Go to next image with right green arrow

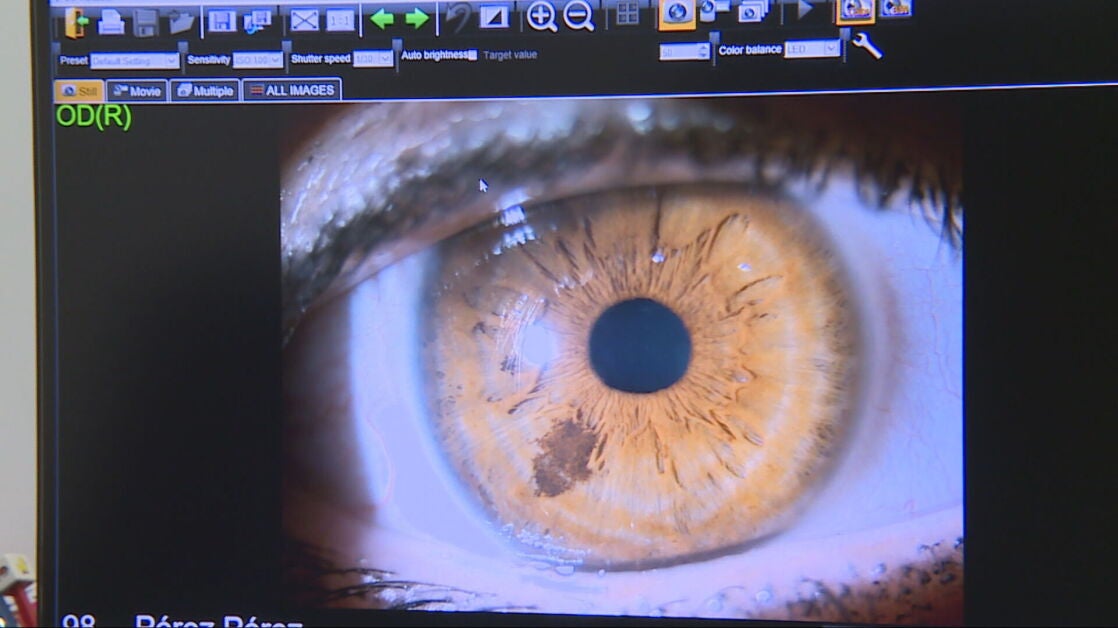(417, 19)
